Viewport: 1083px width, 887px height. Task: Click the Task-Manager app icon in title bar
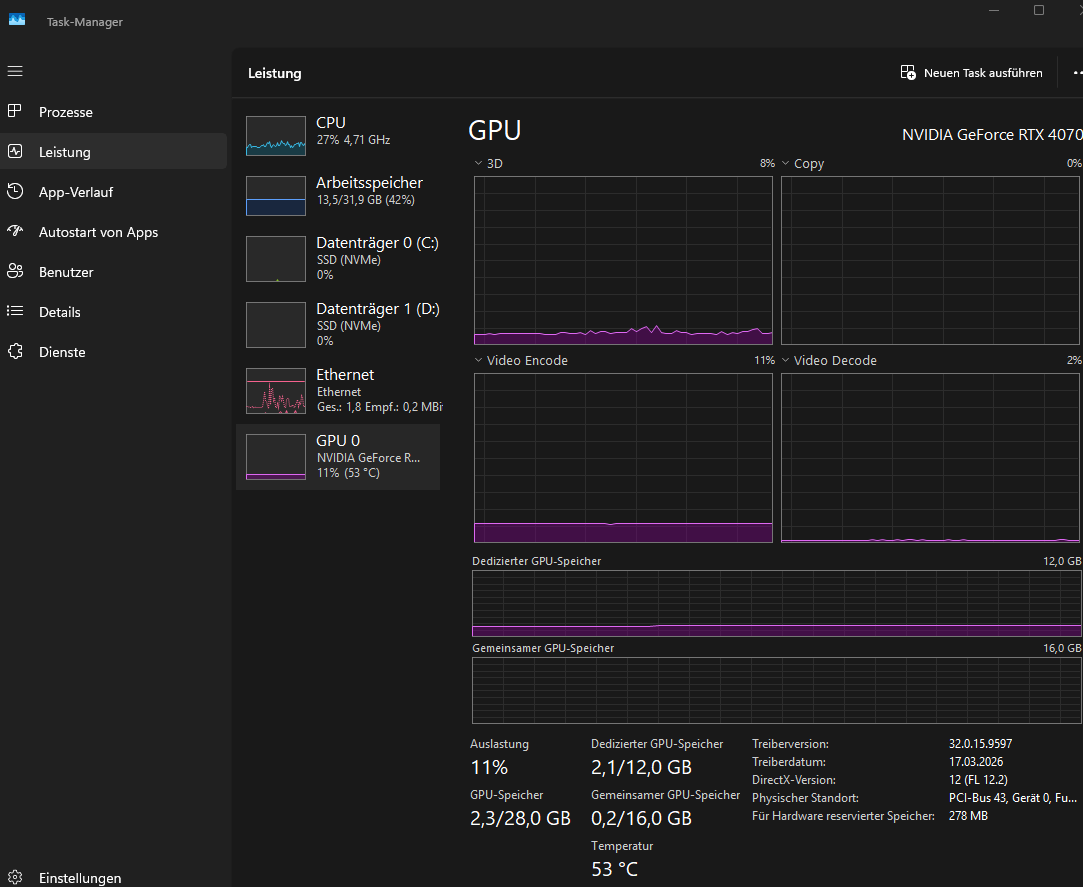[17, 20]
